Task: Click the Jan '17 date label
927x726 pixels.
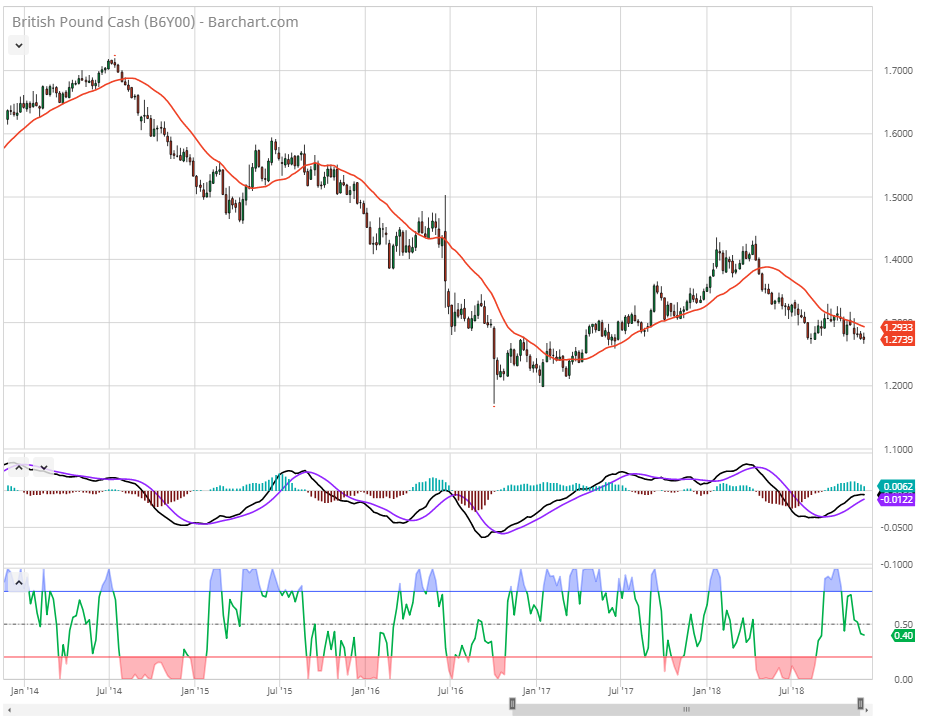Action: pyautogui.click(x=536, y=691)
